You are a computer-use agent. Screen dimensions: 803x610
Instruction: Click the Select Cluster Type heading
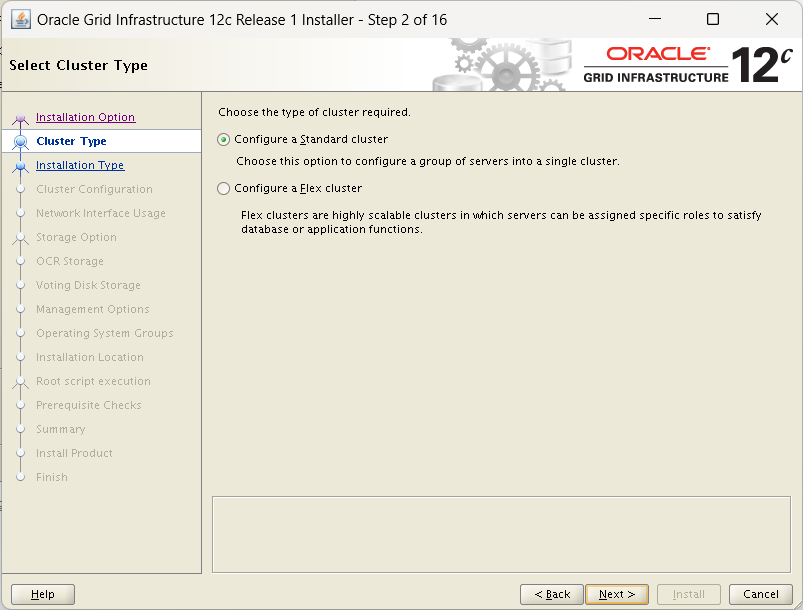tap(78, 66)
